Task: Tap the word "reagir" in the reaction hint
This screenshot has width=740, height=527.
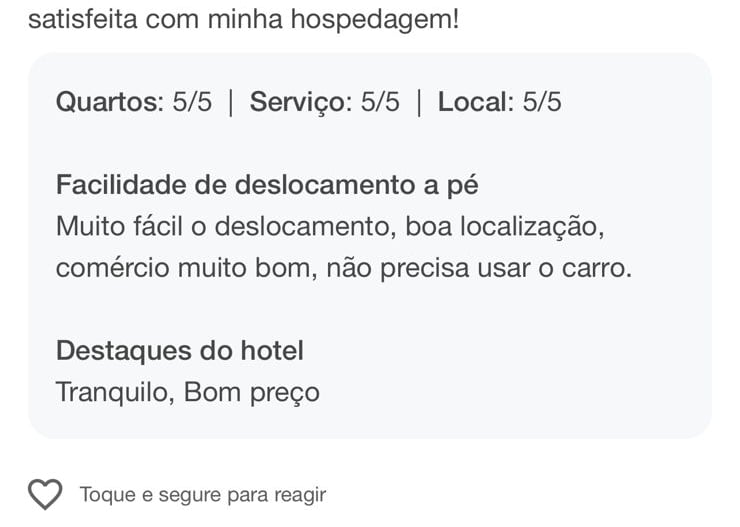Action: tap(298, 494)
